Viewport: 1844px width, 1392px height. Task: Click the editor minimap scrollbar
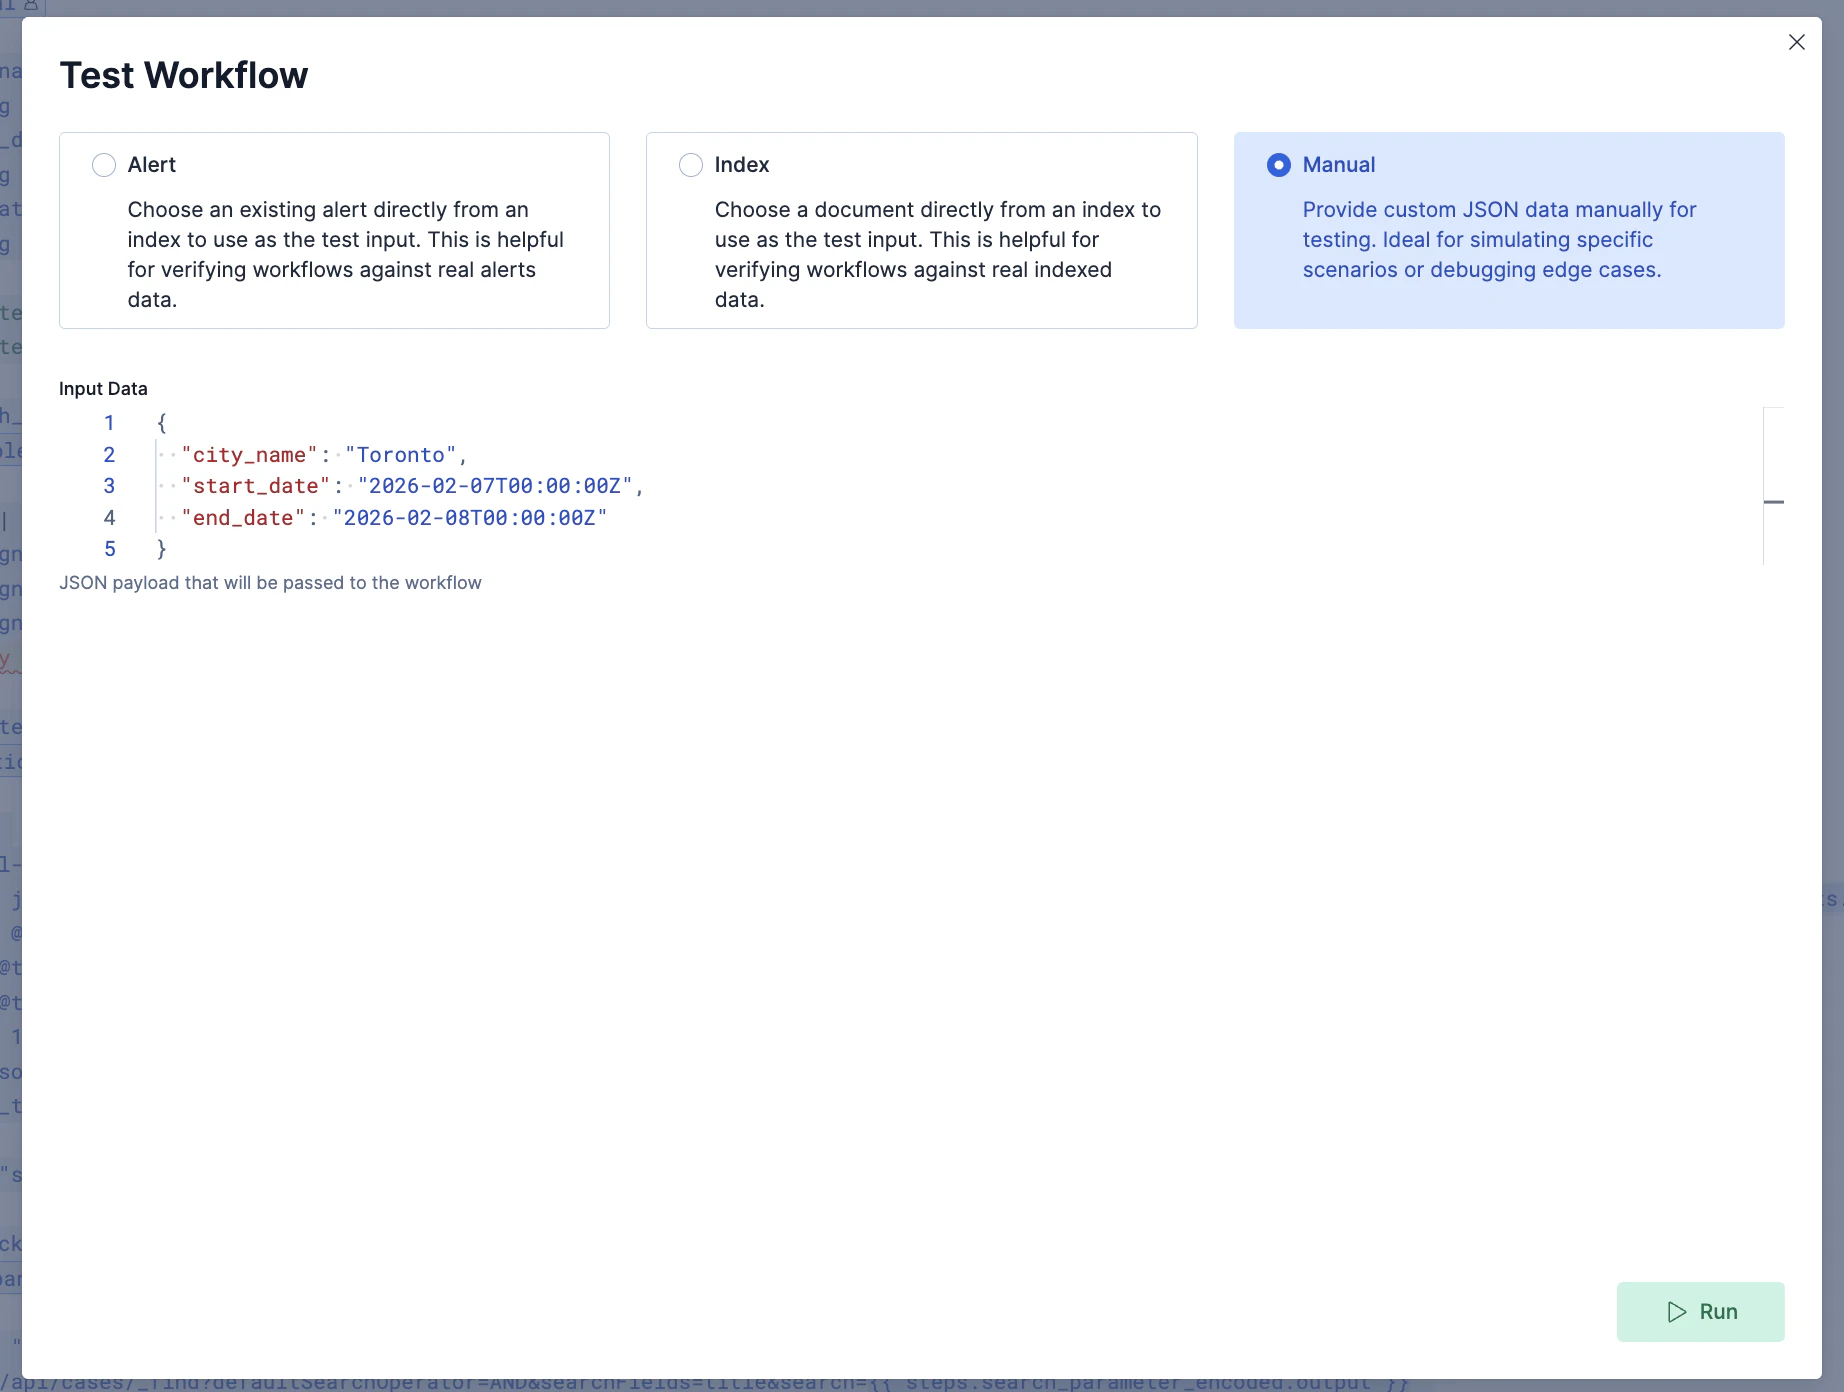1773,486
